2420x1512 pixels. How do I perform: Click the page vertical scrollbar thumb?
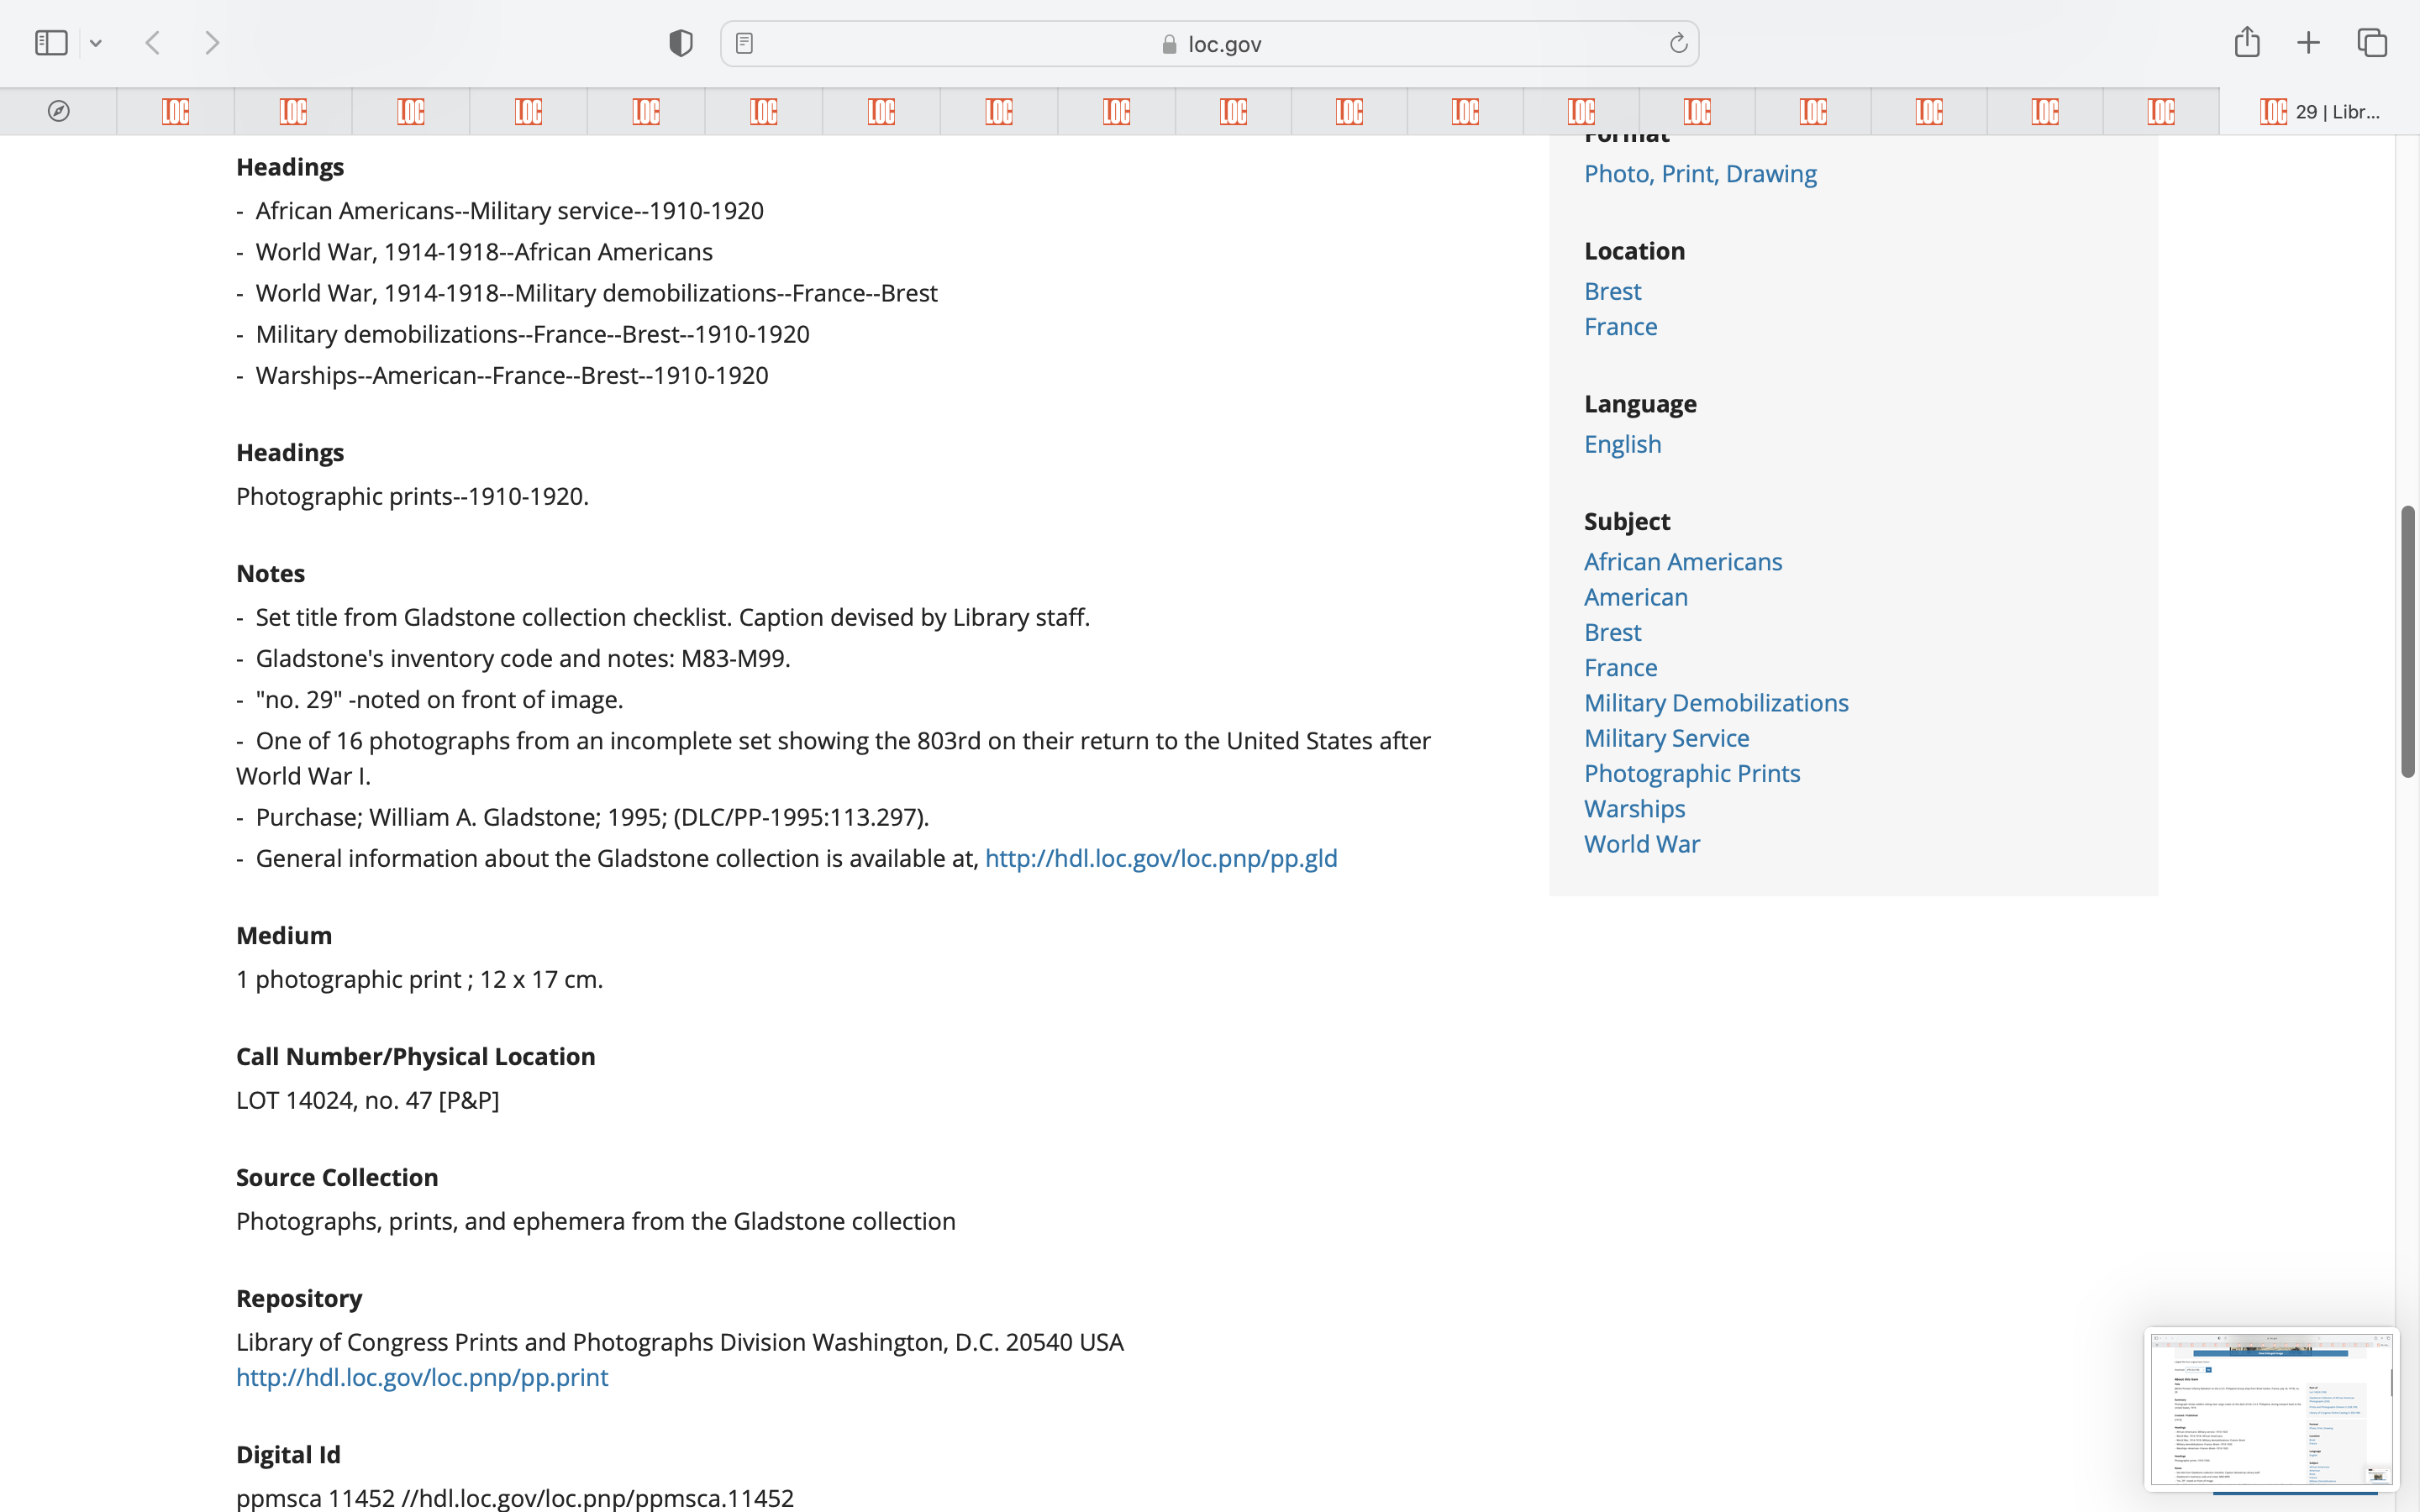click(x=2407, y=640)
